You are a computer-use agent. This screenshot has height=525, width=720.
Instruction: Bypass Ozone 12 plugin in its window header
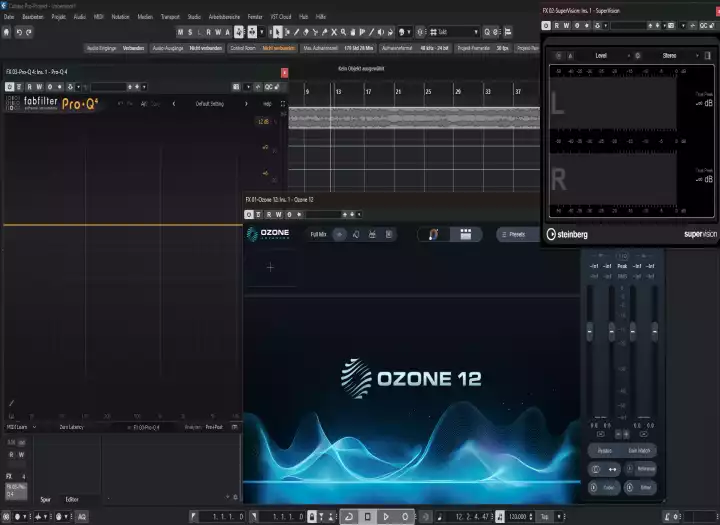(248, 215)
